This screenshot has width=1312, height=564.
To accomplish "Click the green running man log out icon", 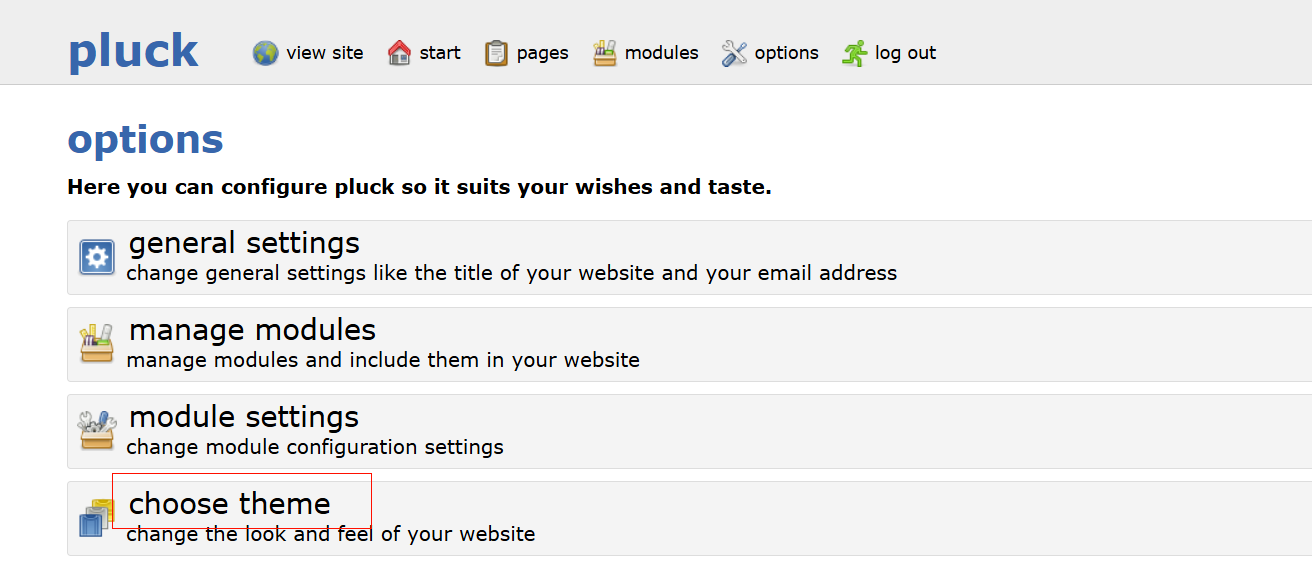I will (x=855, y=53).
